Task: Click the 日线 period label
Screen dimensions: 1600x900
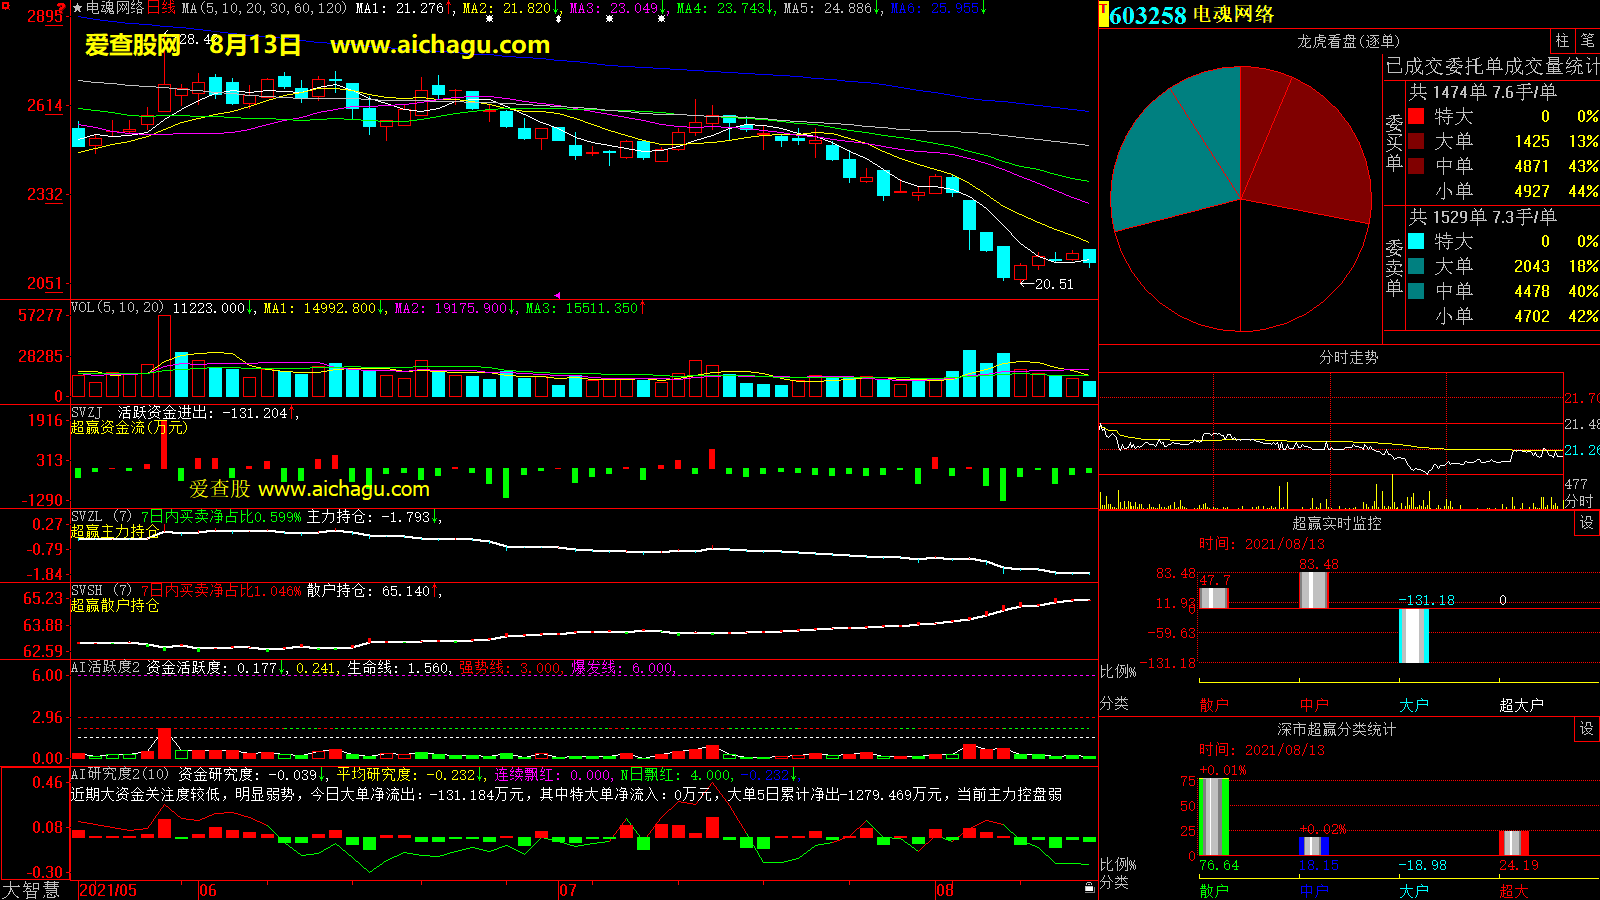Action: coord(161,8)
